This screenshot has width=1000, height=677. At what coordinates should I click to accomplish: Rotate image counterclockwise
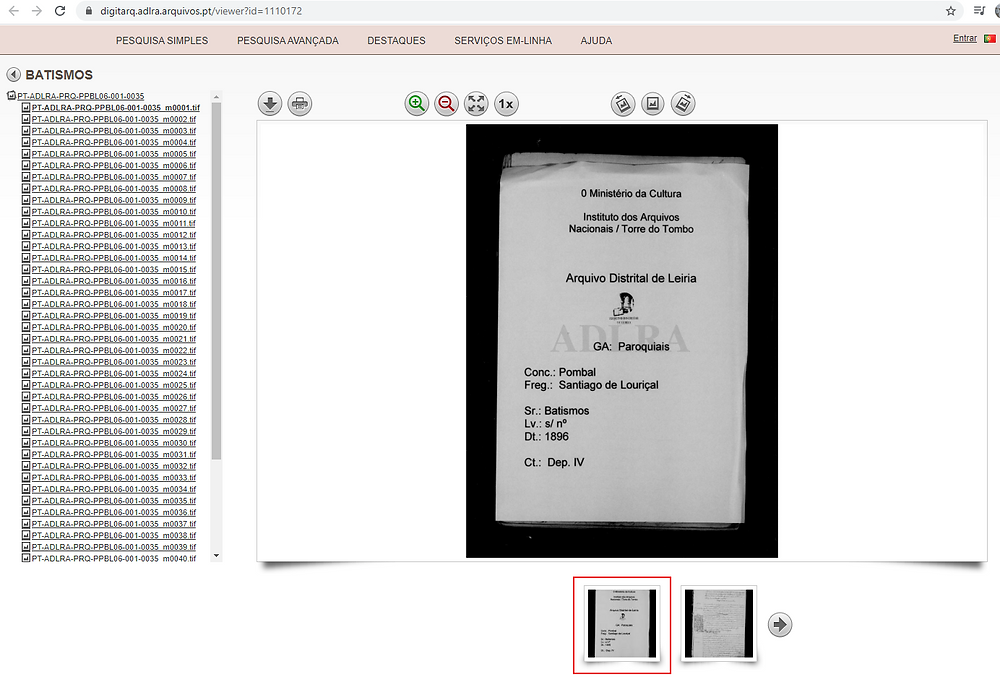point(623,104)
